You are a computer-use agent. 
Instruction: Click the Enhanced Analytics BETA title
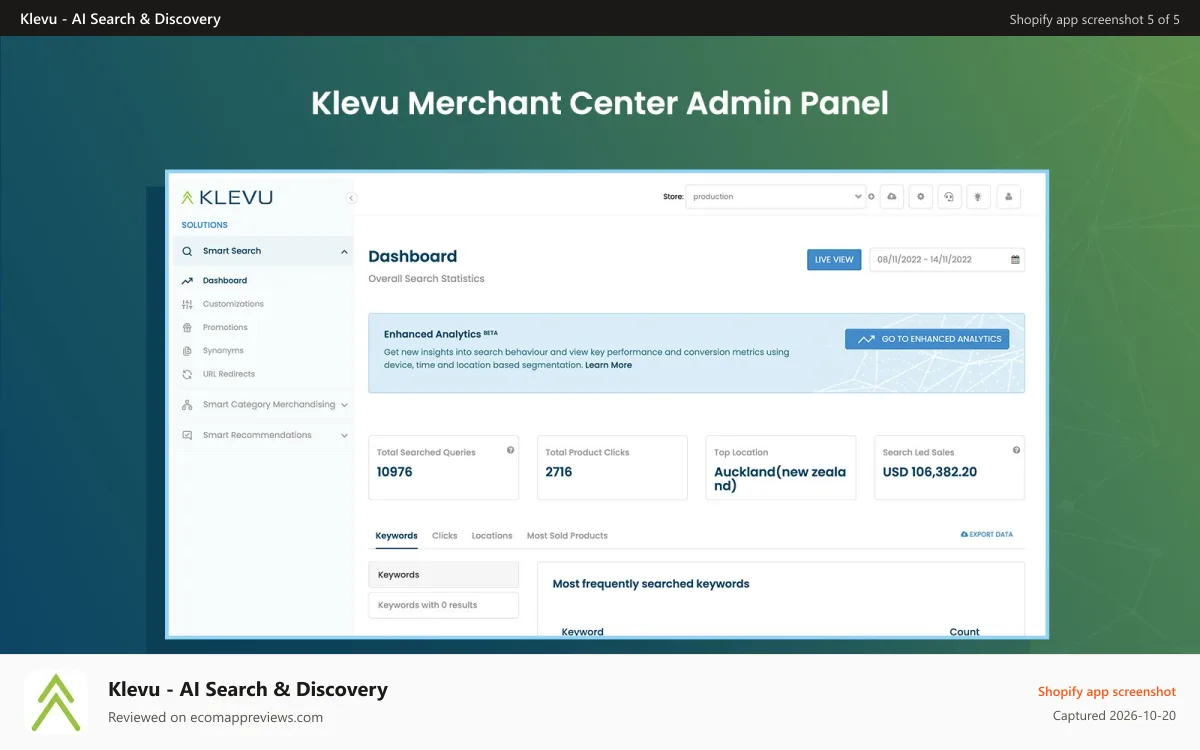pos(441,334)
